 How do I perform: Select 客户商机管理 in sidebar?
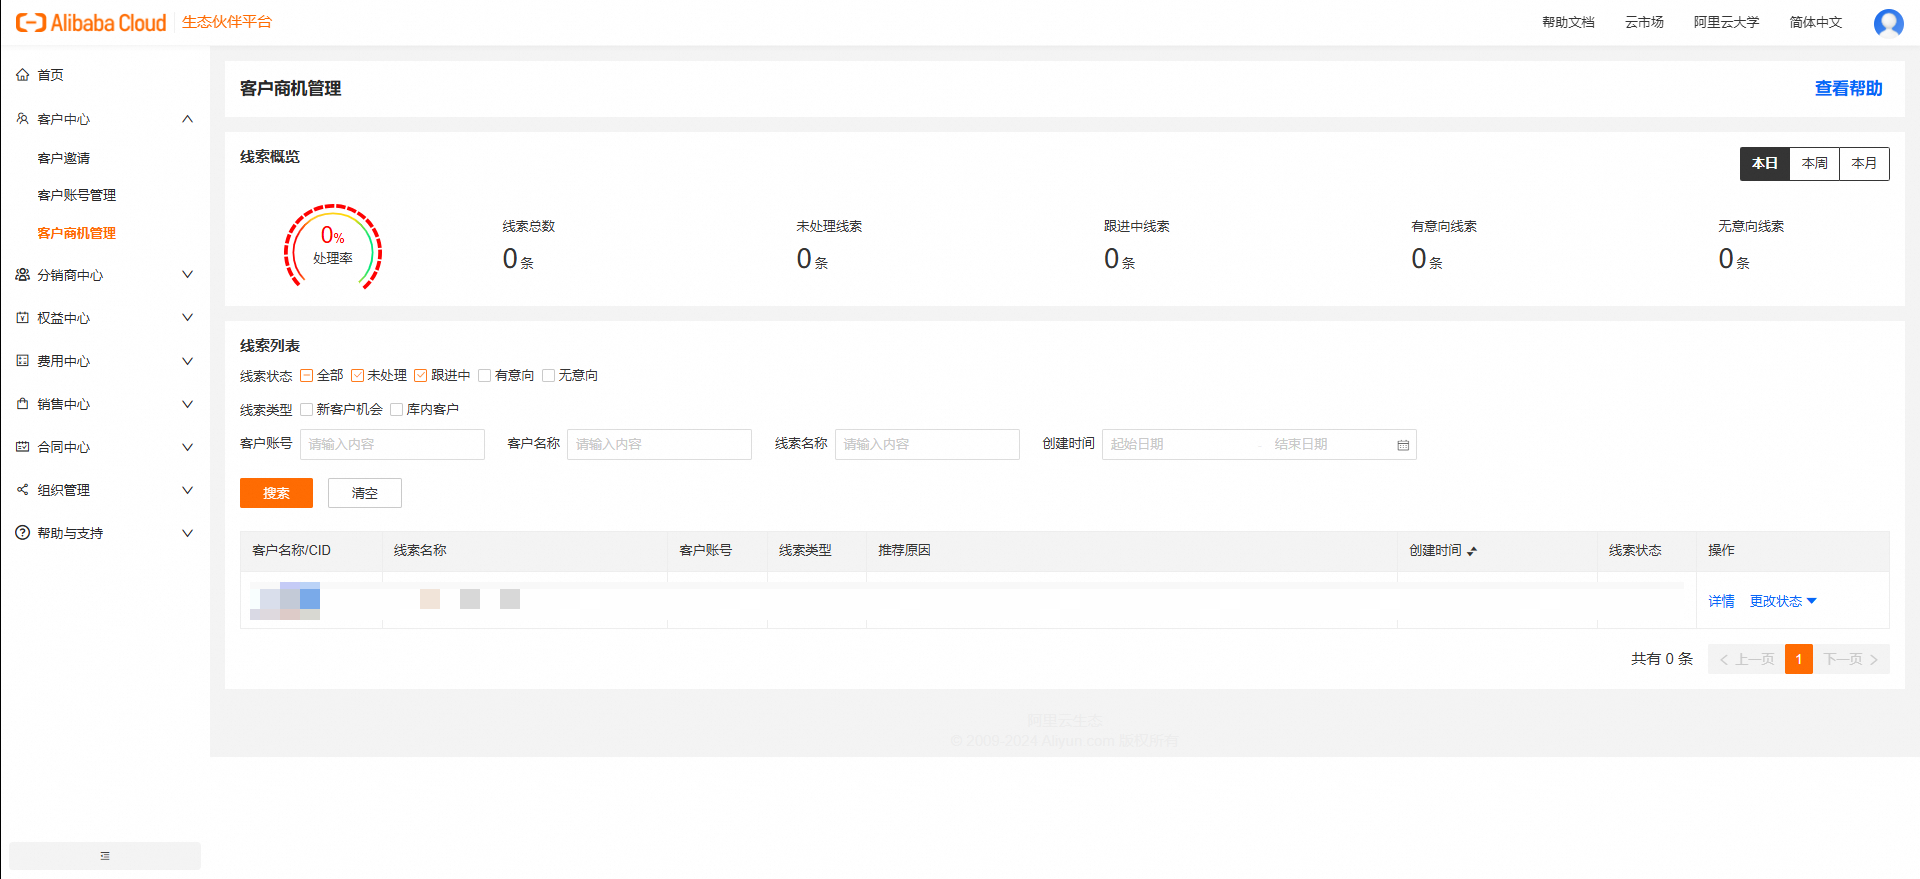pos(77,233)
